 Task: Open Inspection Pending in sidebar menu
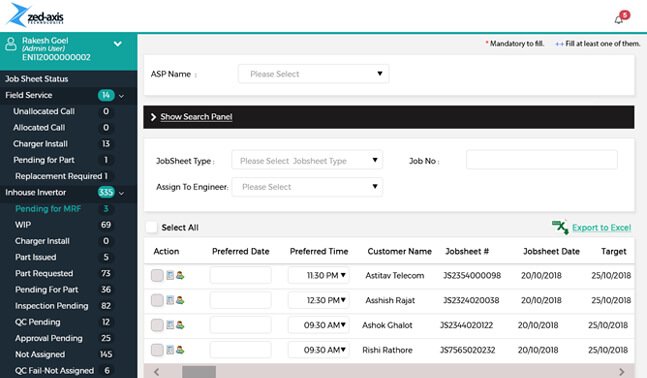coord(52,306)
